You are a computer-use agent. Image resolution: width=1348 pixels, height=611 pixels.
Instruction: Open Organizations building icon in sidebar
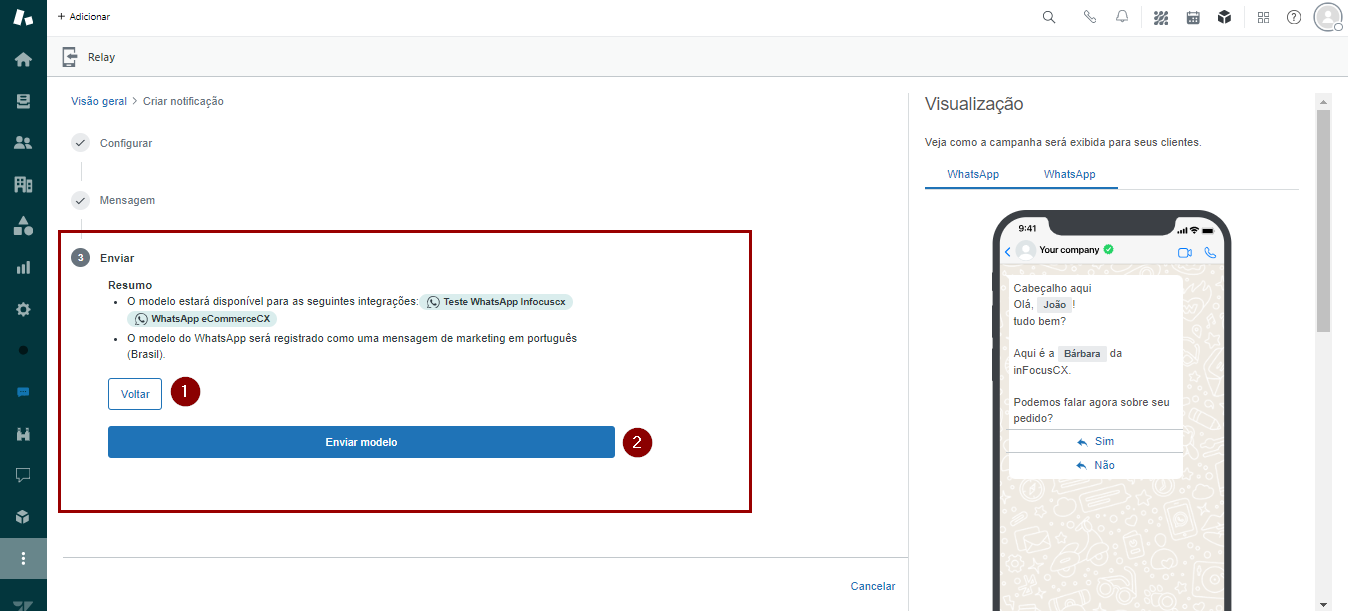[23, 184]
